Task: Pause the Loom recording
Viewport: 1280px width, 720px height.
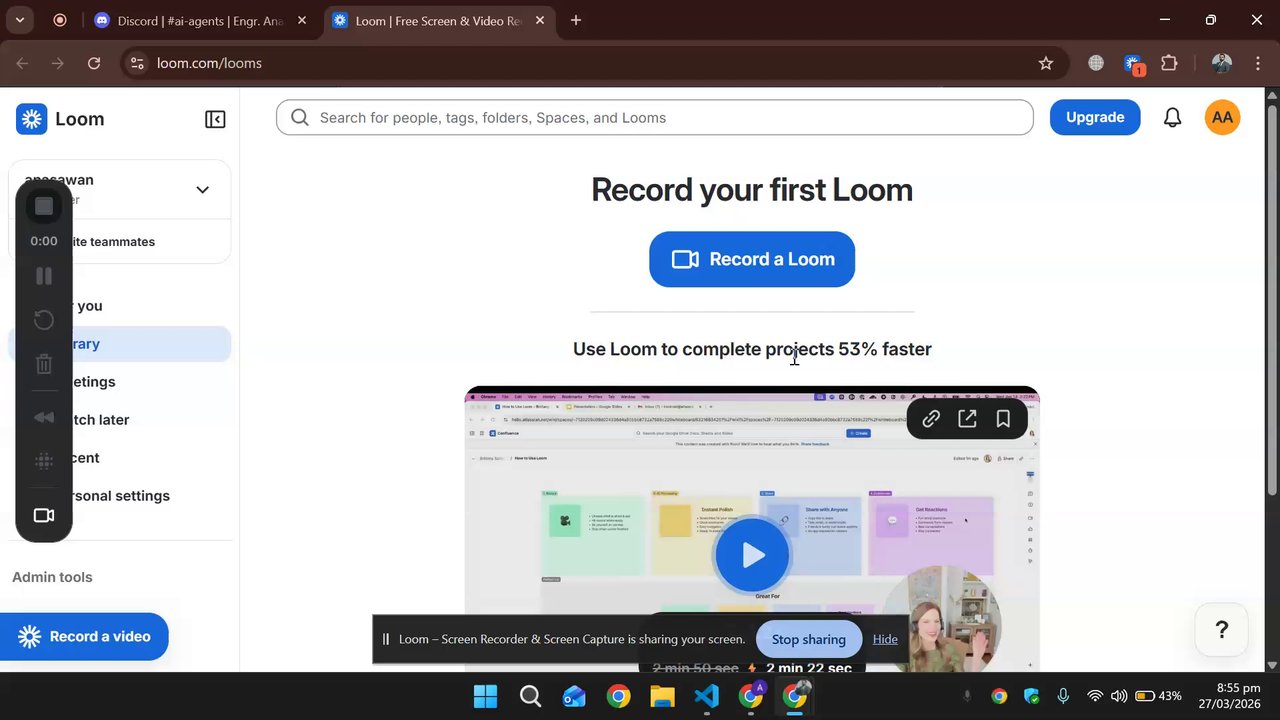Action: click(44, 276)
